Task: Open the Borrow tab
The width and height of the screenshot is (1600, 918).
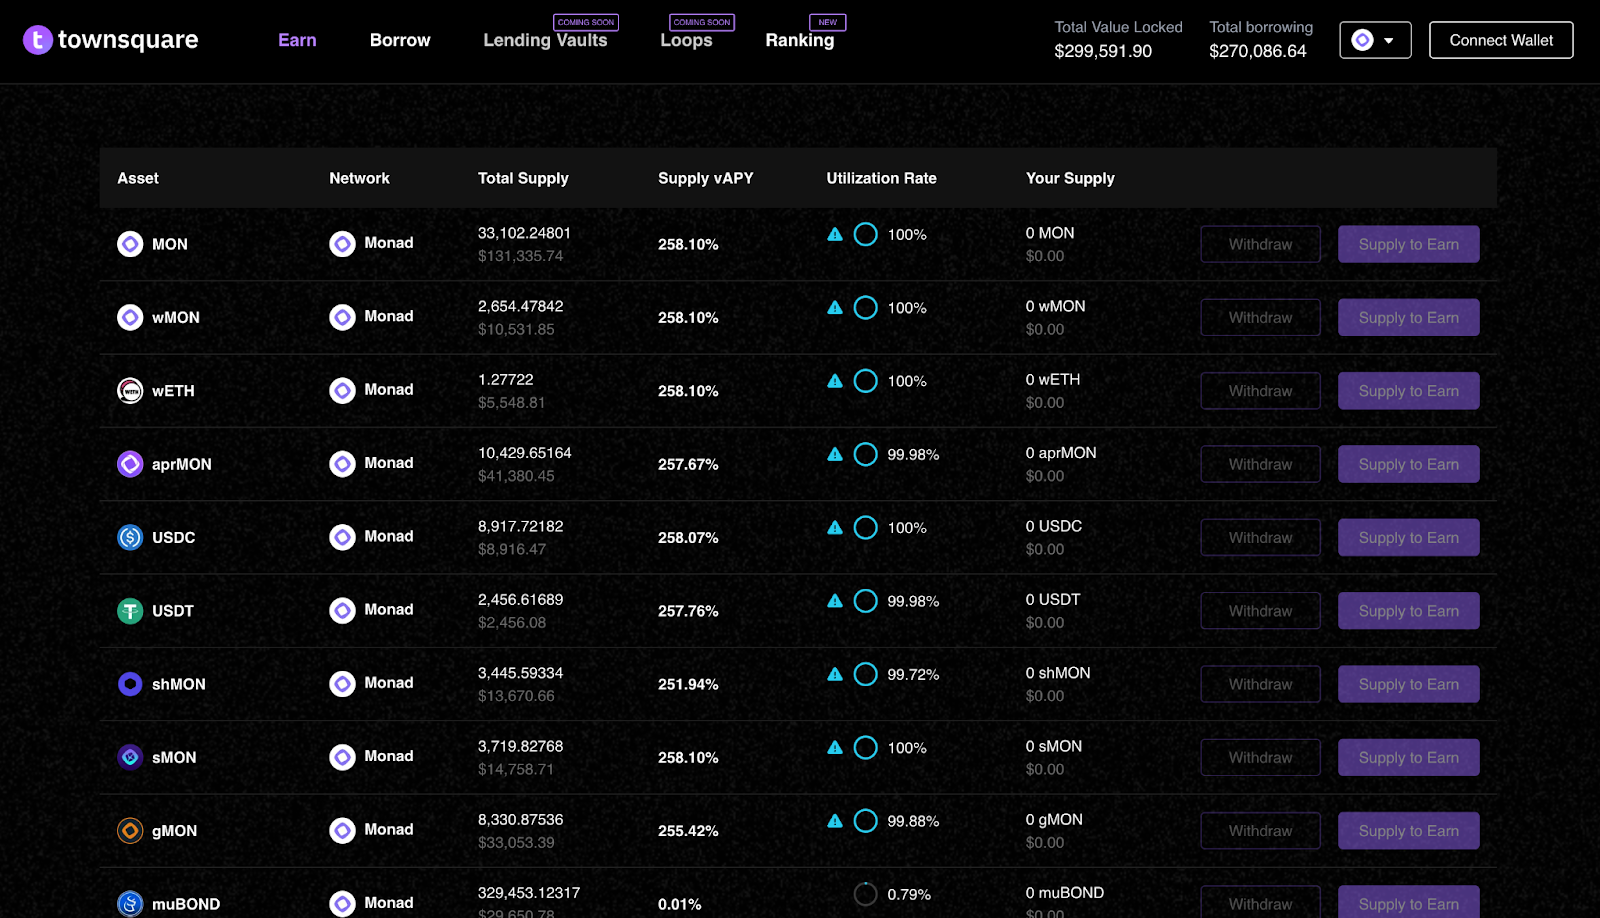Action: (400, 40)
